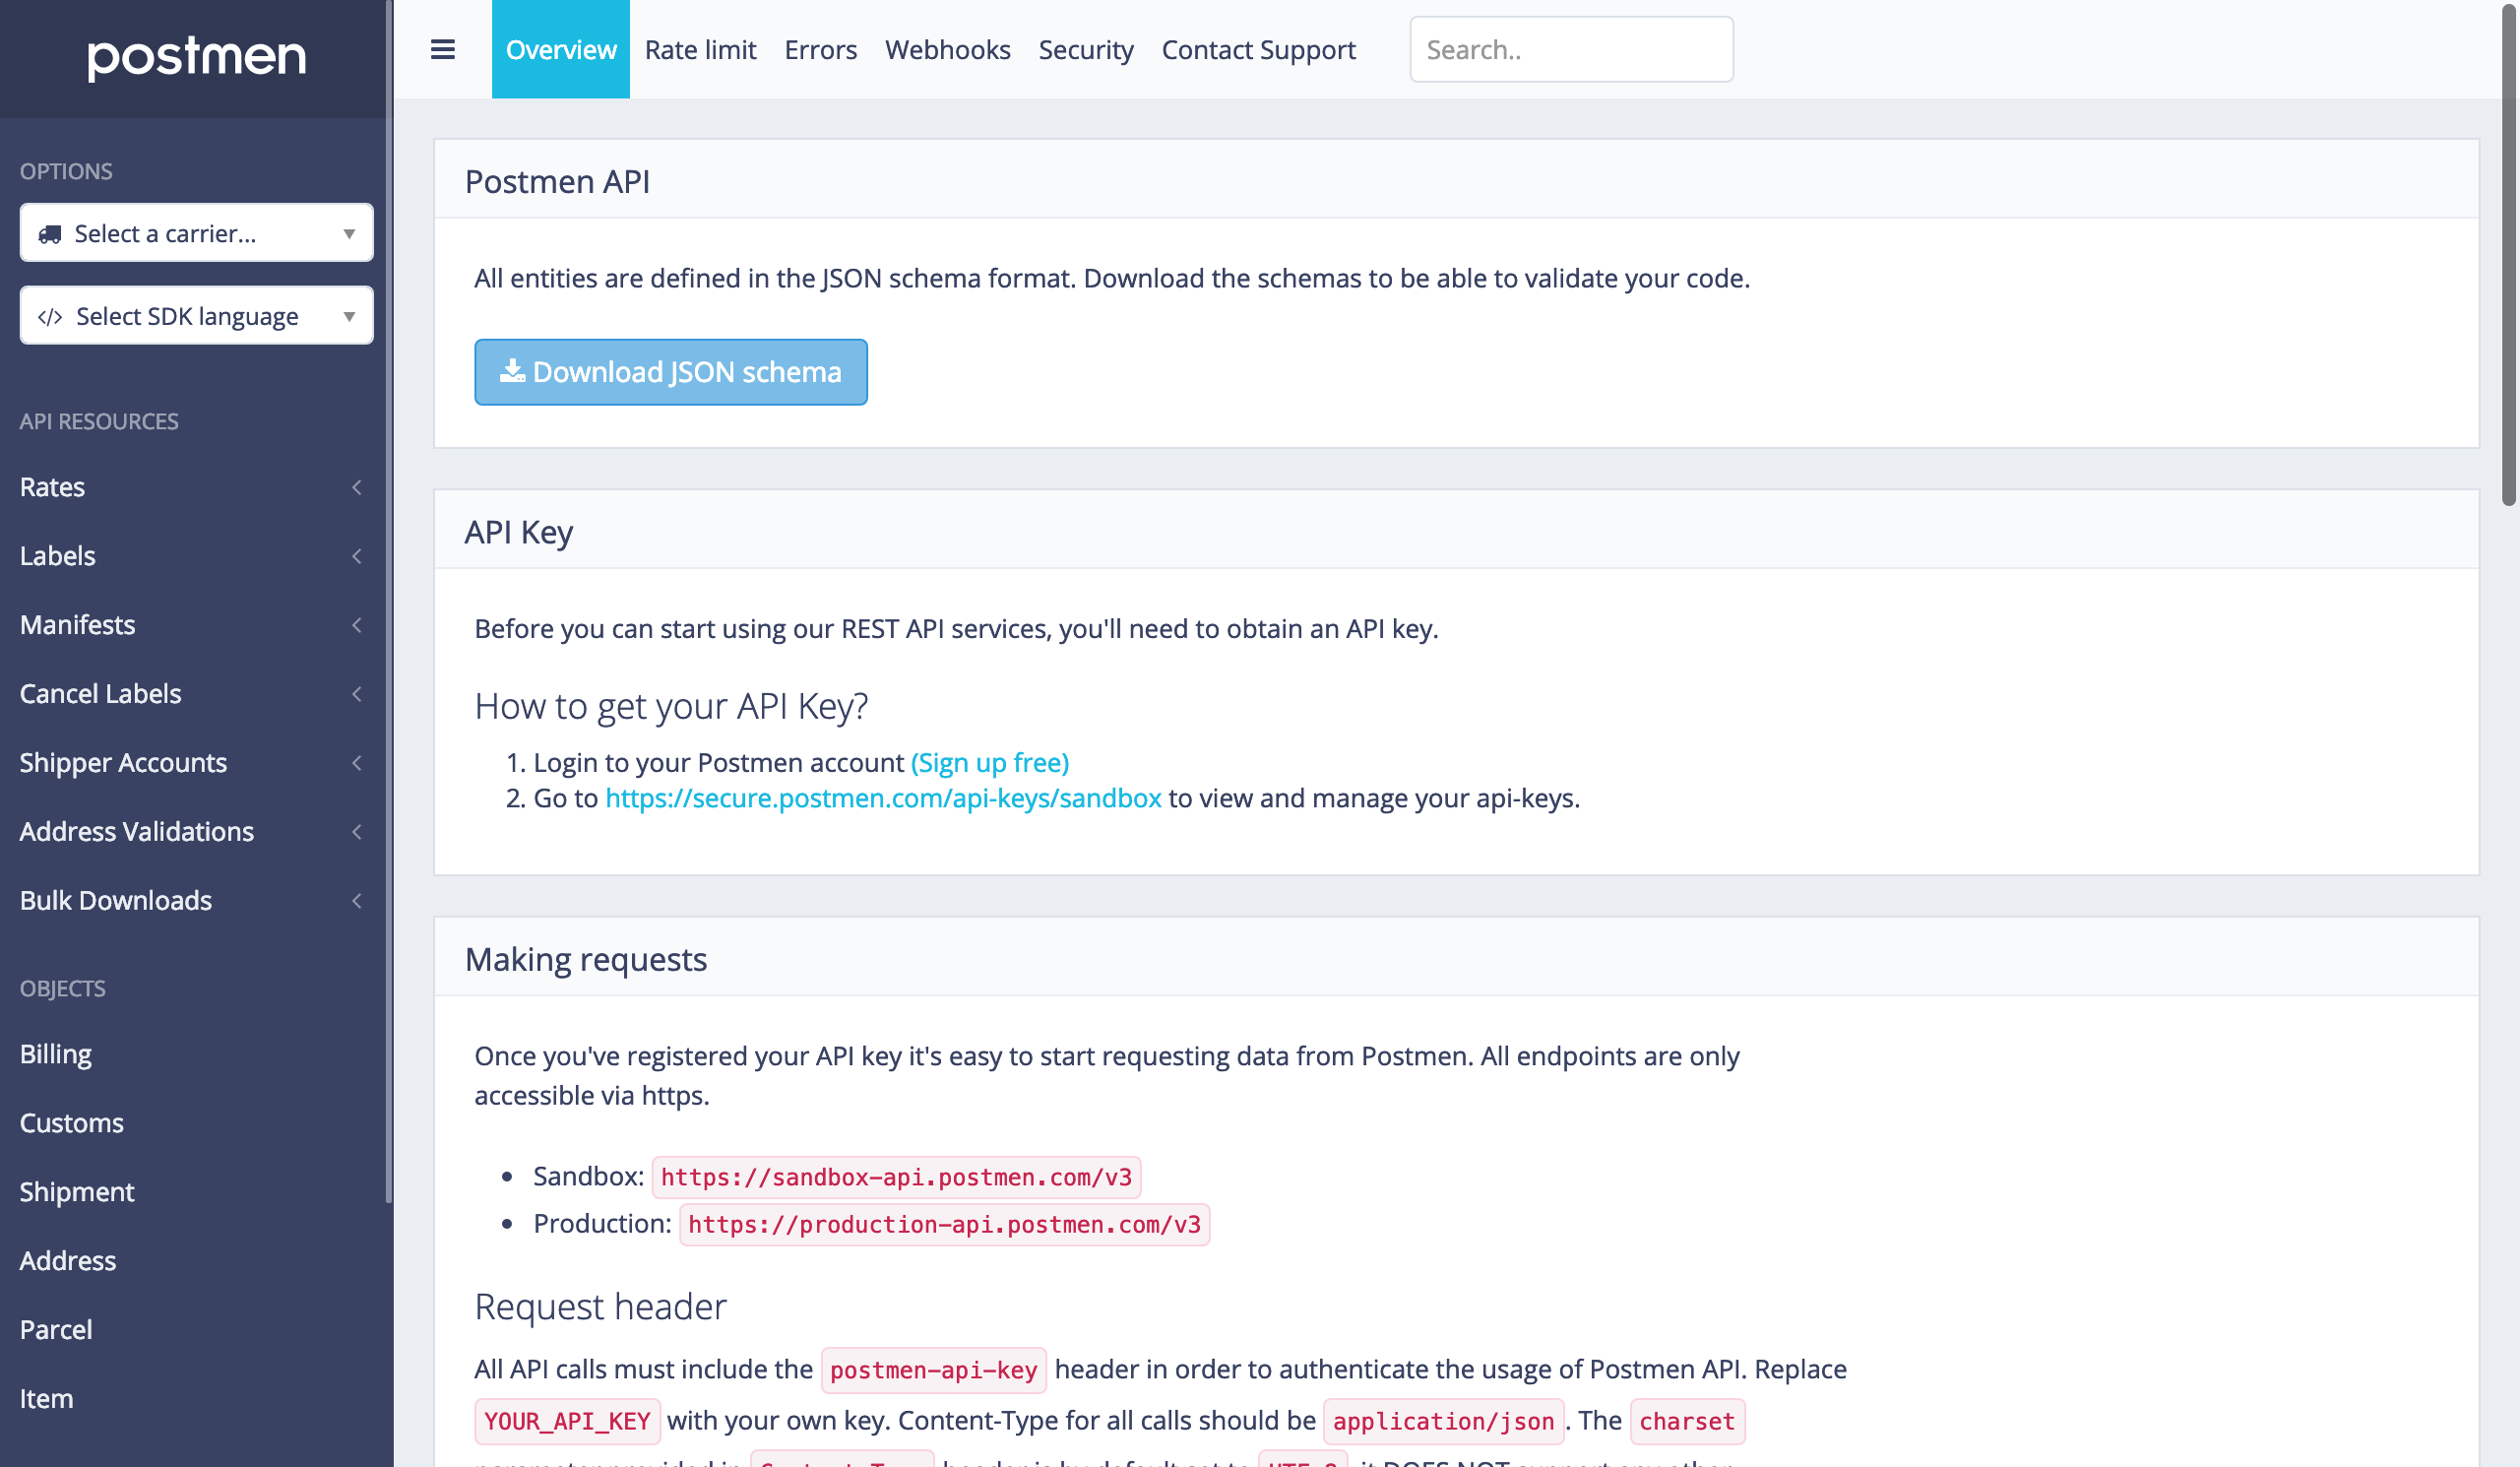Click the API Key section heading
The image size is (2520, 1467).
click(x=519, y=532)
